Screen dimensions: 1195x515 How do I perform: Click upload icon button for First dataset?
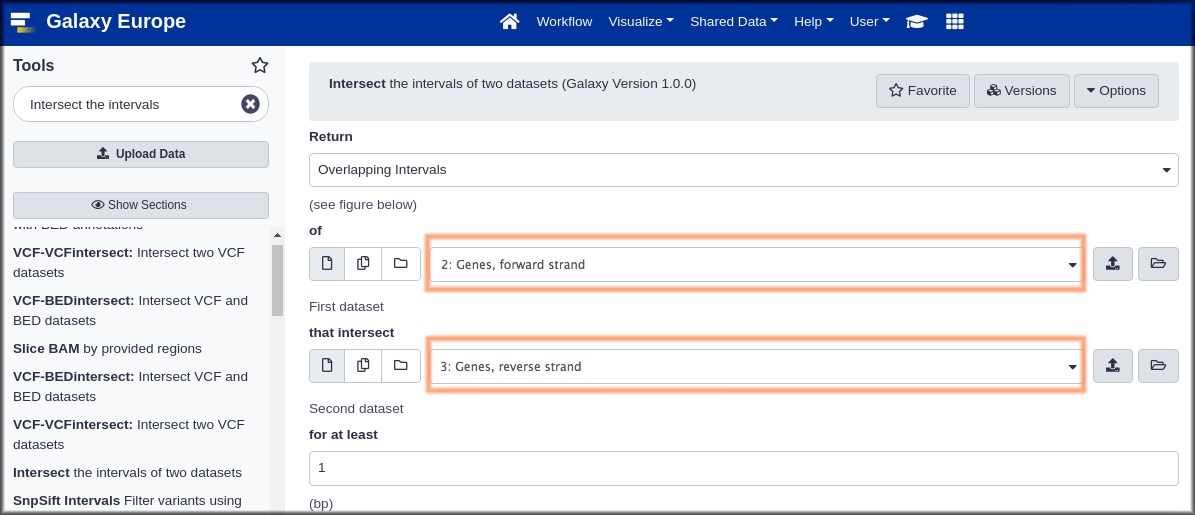1113,264
